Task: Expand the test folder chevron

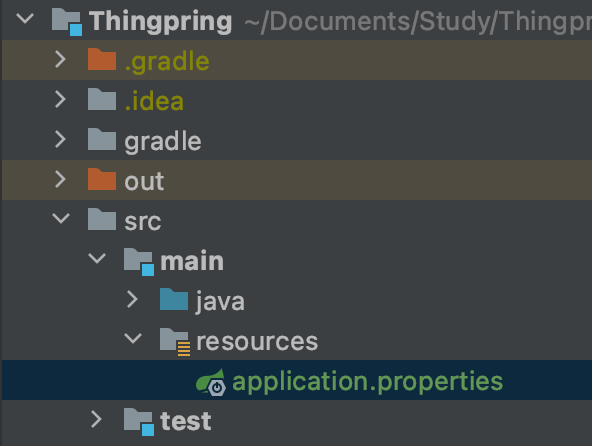Action: (96, 420)
